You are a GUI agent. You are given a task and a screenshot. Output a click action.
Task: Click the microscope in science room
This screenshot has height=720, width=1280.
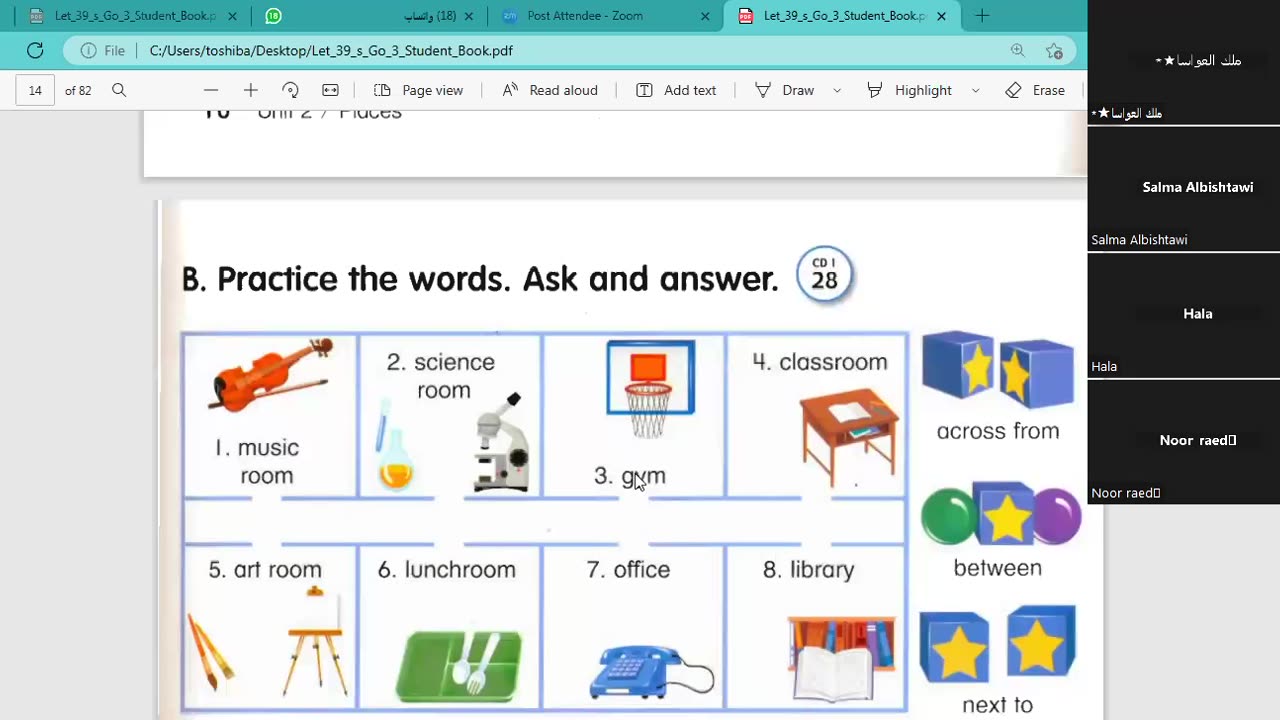pyautogui.click(x=500, y=442)
